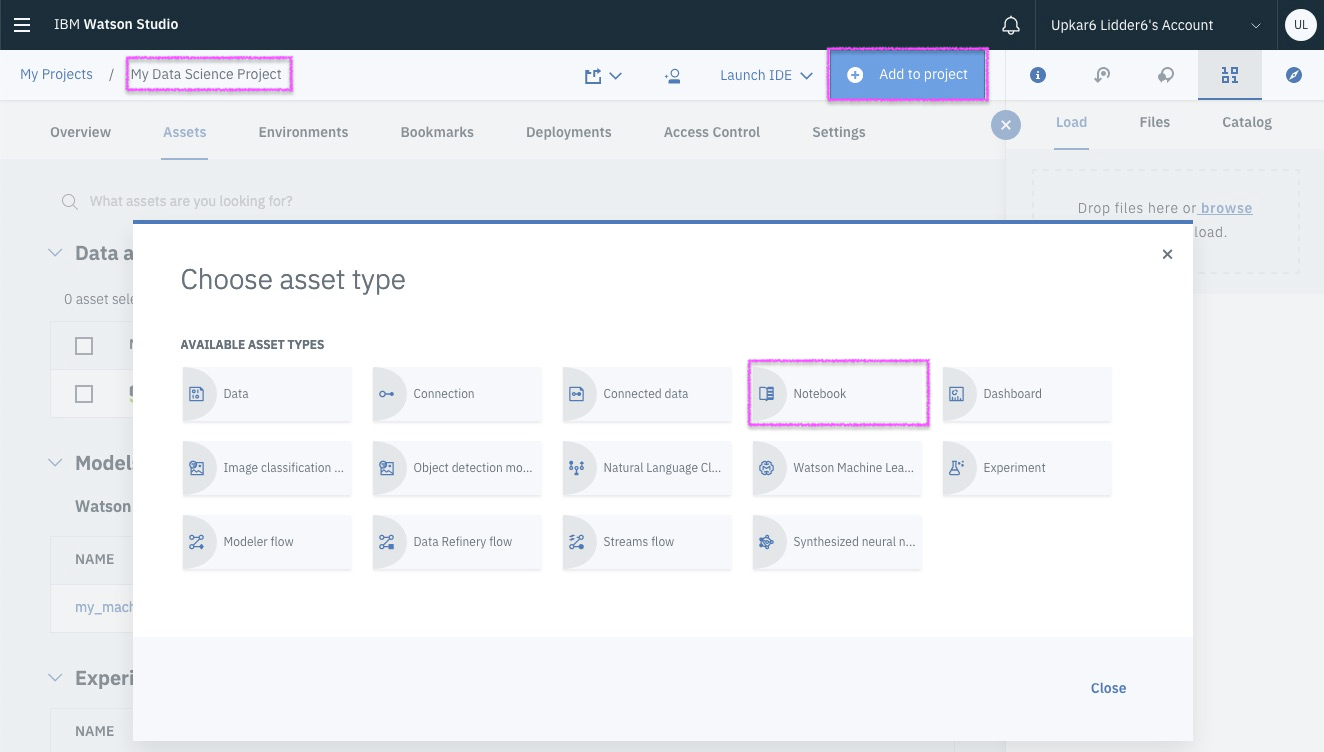Choose the Streams flow asset type

[647, 542]
